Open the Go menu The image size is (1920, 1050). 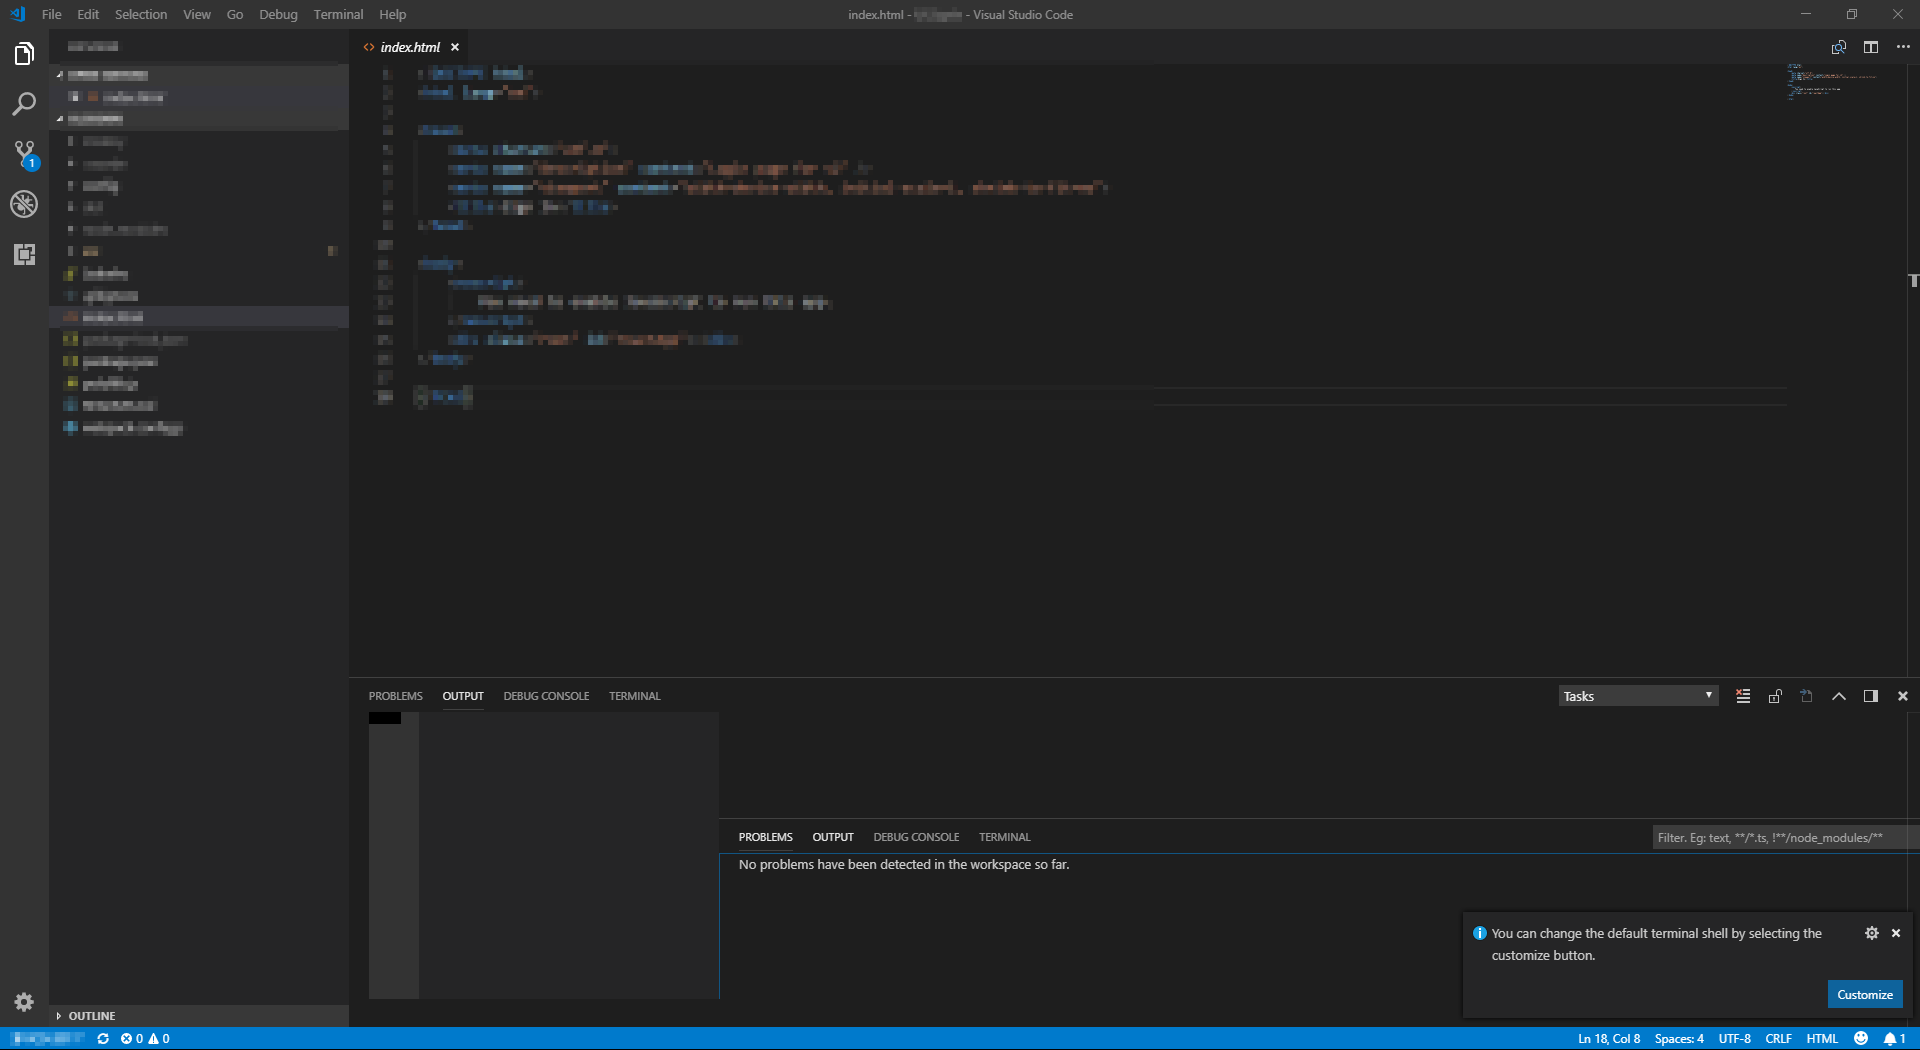pyautogui.click(x=235, y=14)
